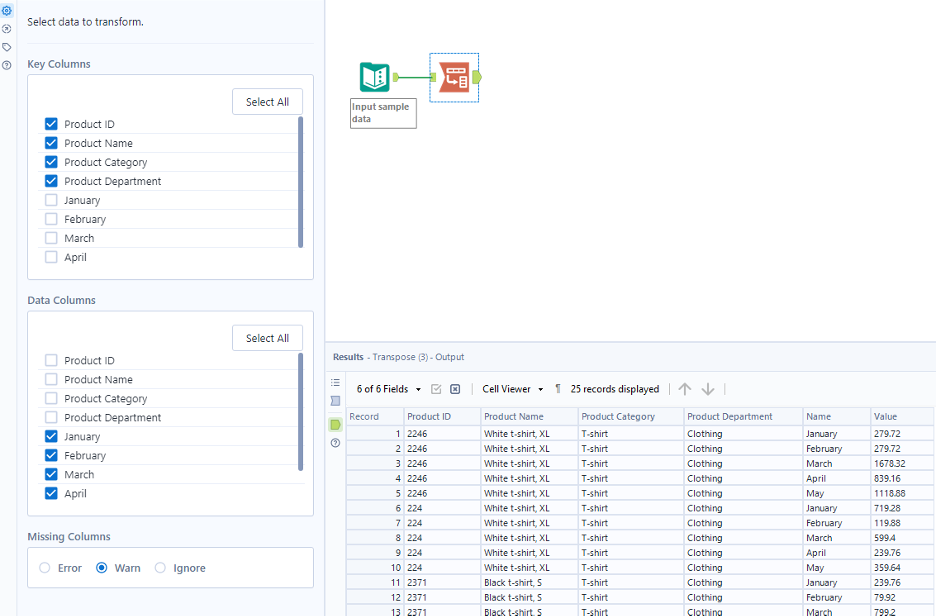The height and width of the screenshot is (616, 936).
Task: Click the Key Columns list scrollbar
Action: coord(300,182)
